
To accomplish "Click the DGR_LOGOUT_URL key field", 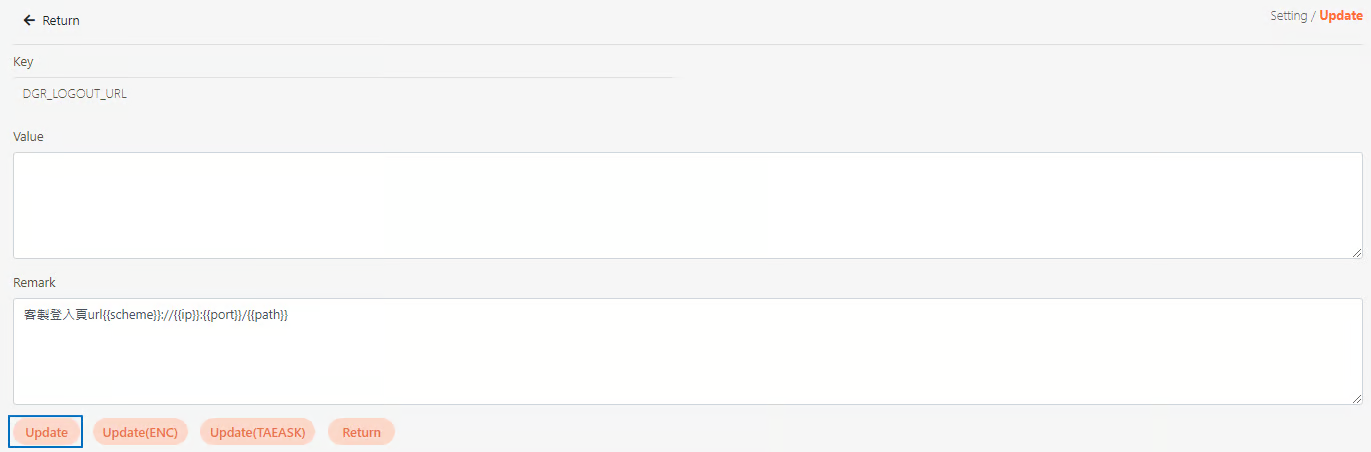I will 75,94.
